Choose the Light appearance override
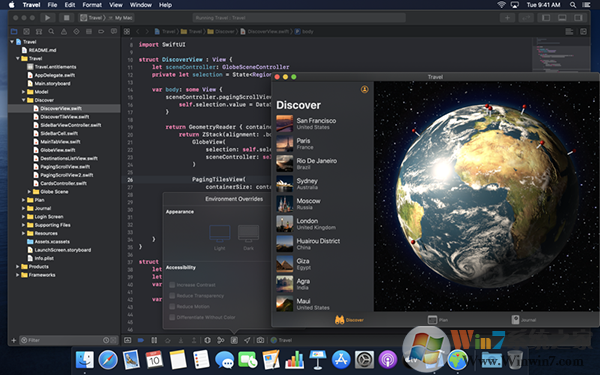Viewport: 600px width, 375px height. (x=220, y=237)
